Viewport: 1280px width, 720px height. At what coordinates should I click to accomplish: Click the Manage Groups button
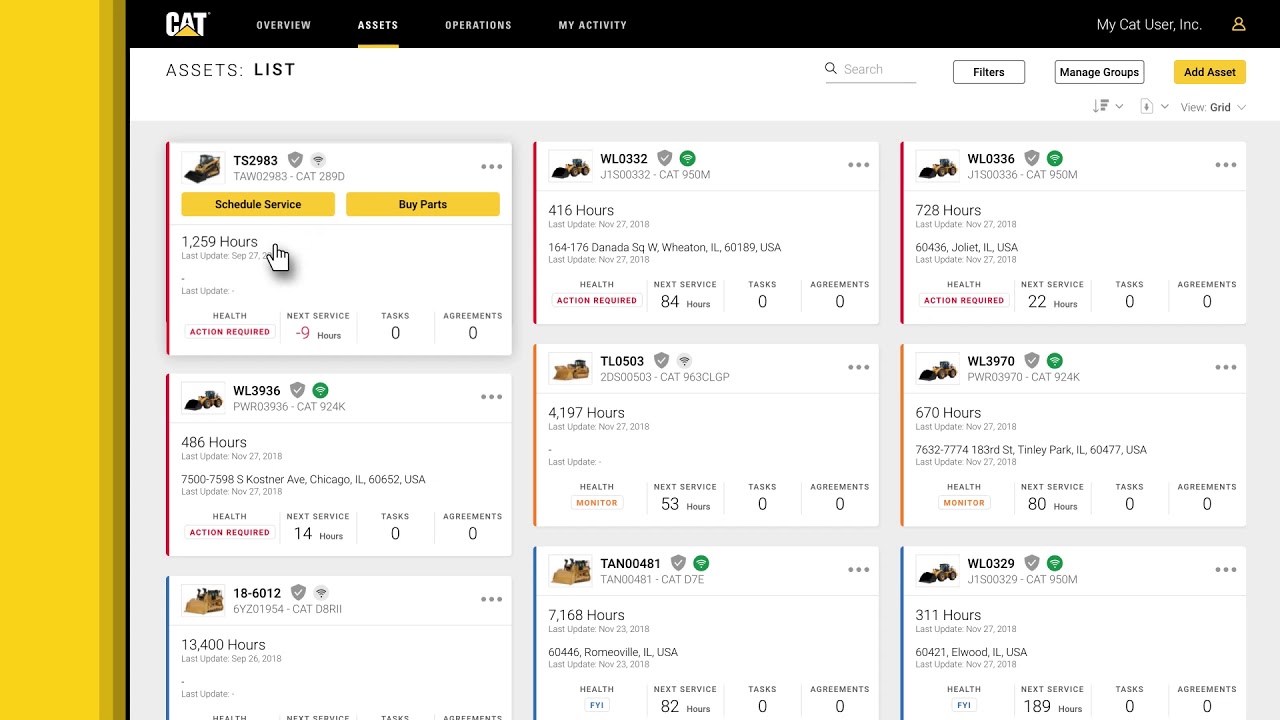[x=1100, y=72]
